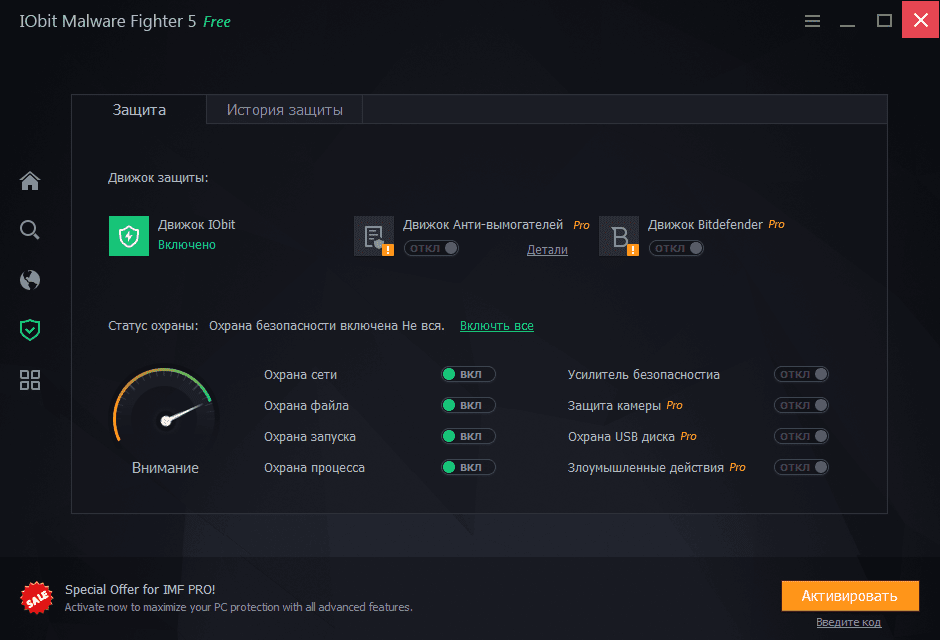Select the Protect shield sidebar icon

[30, 330]
